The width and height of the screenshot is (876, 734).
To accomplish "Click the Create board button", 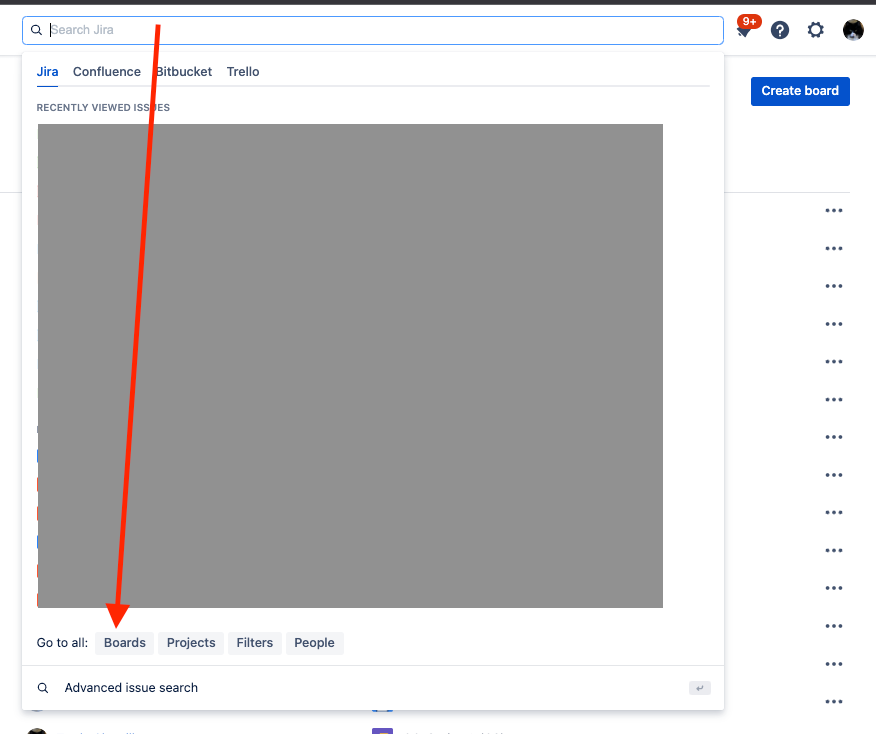I will (799, 91).
